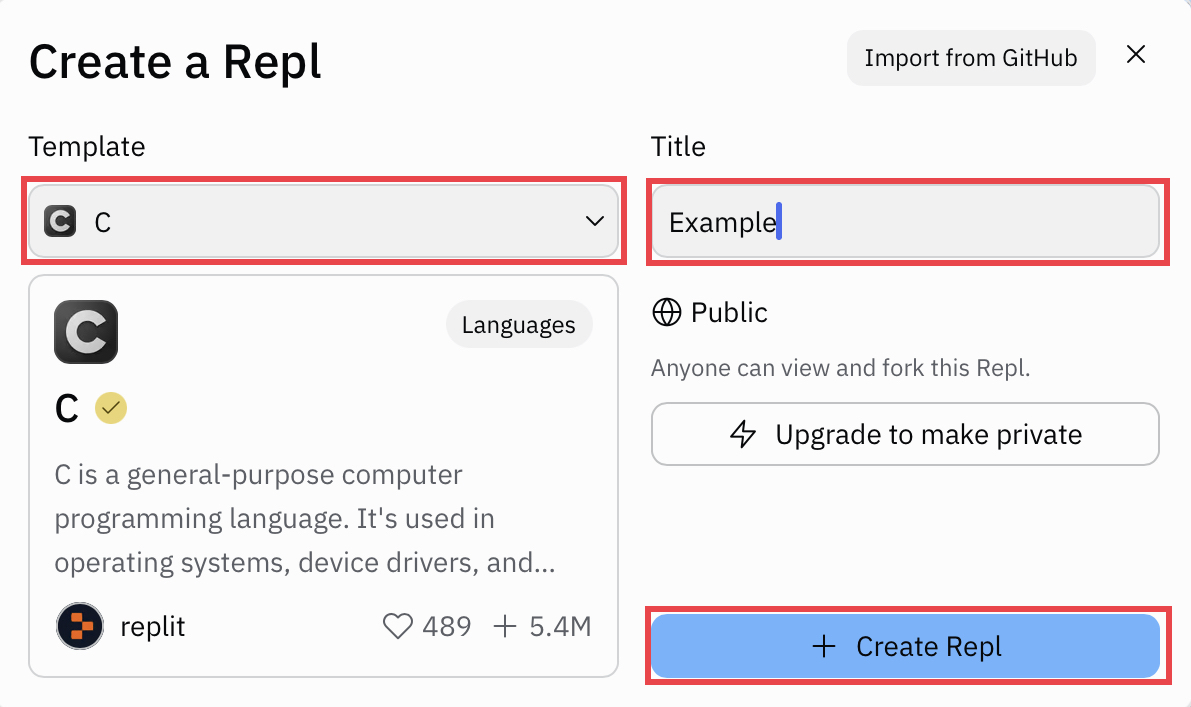
Task: Click the large C logo in template card
Action: (x=86, y=331)
